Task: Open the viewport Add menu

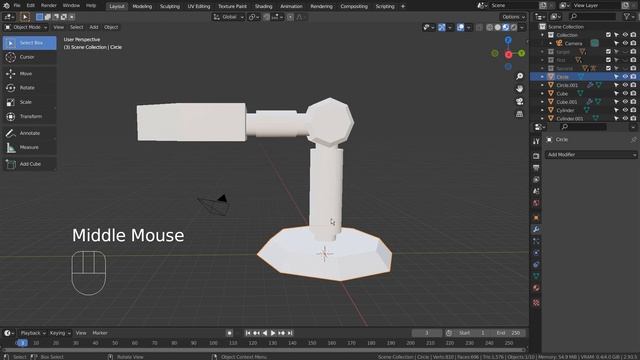Action: pos(94,27)
